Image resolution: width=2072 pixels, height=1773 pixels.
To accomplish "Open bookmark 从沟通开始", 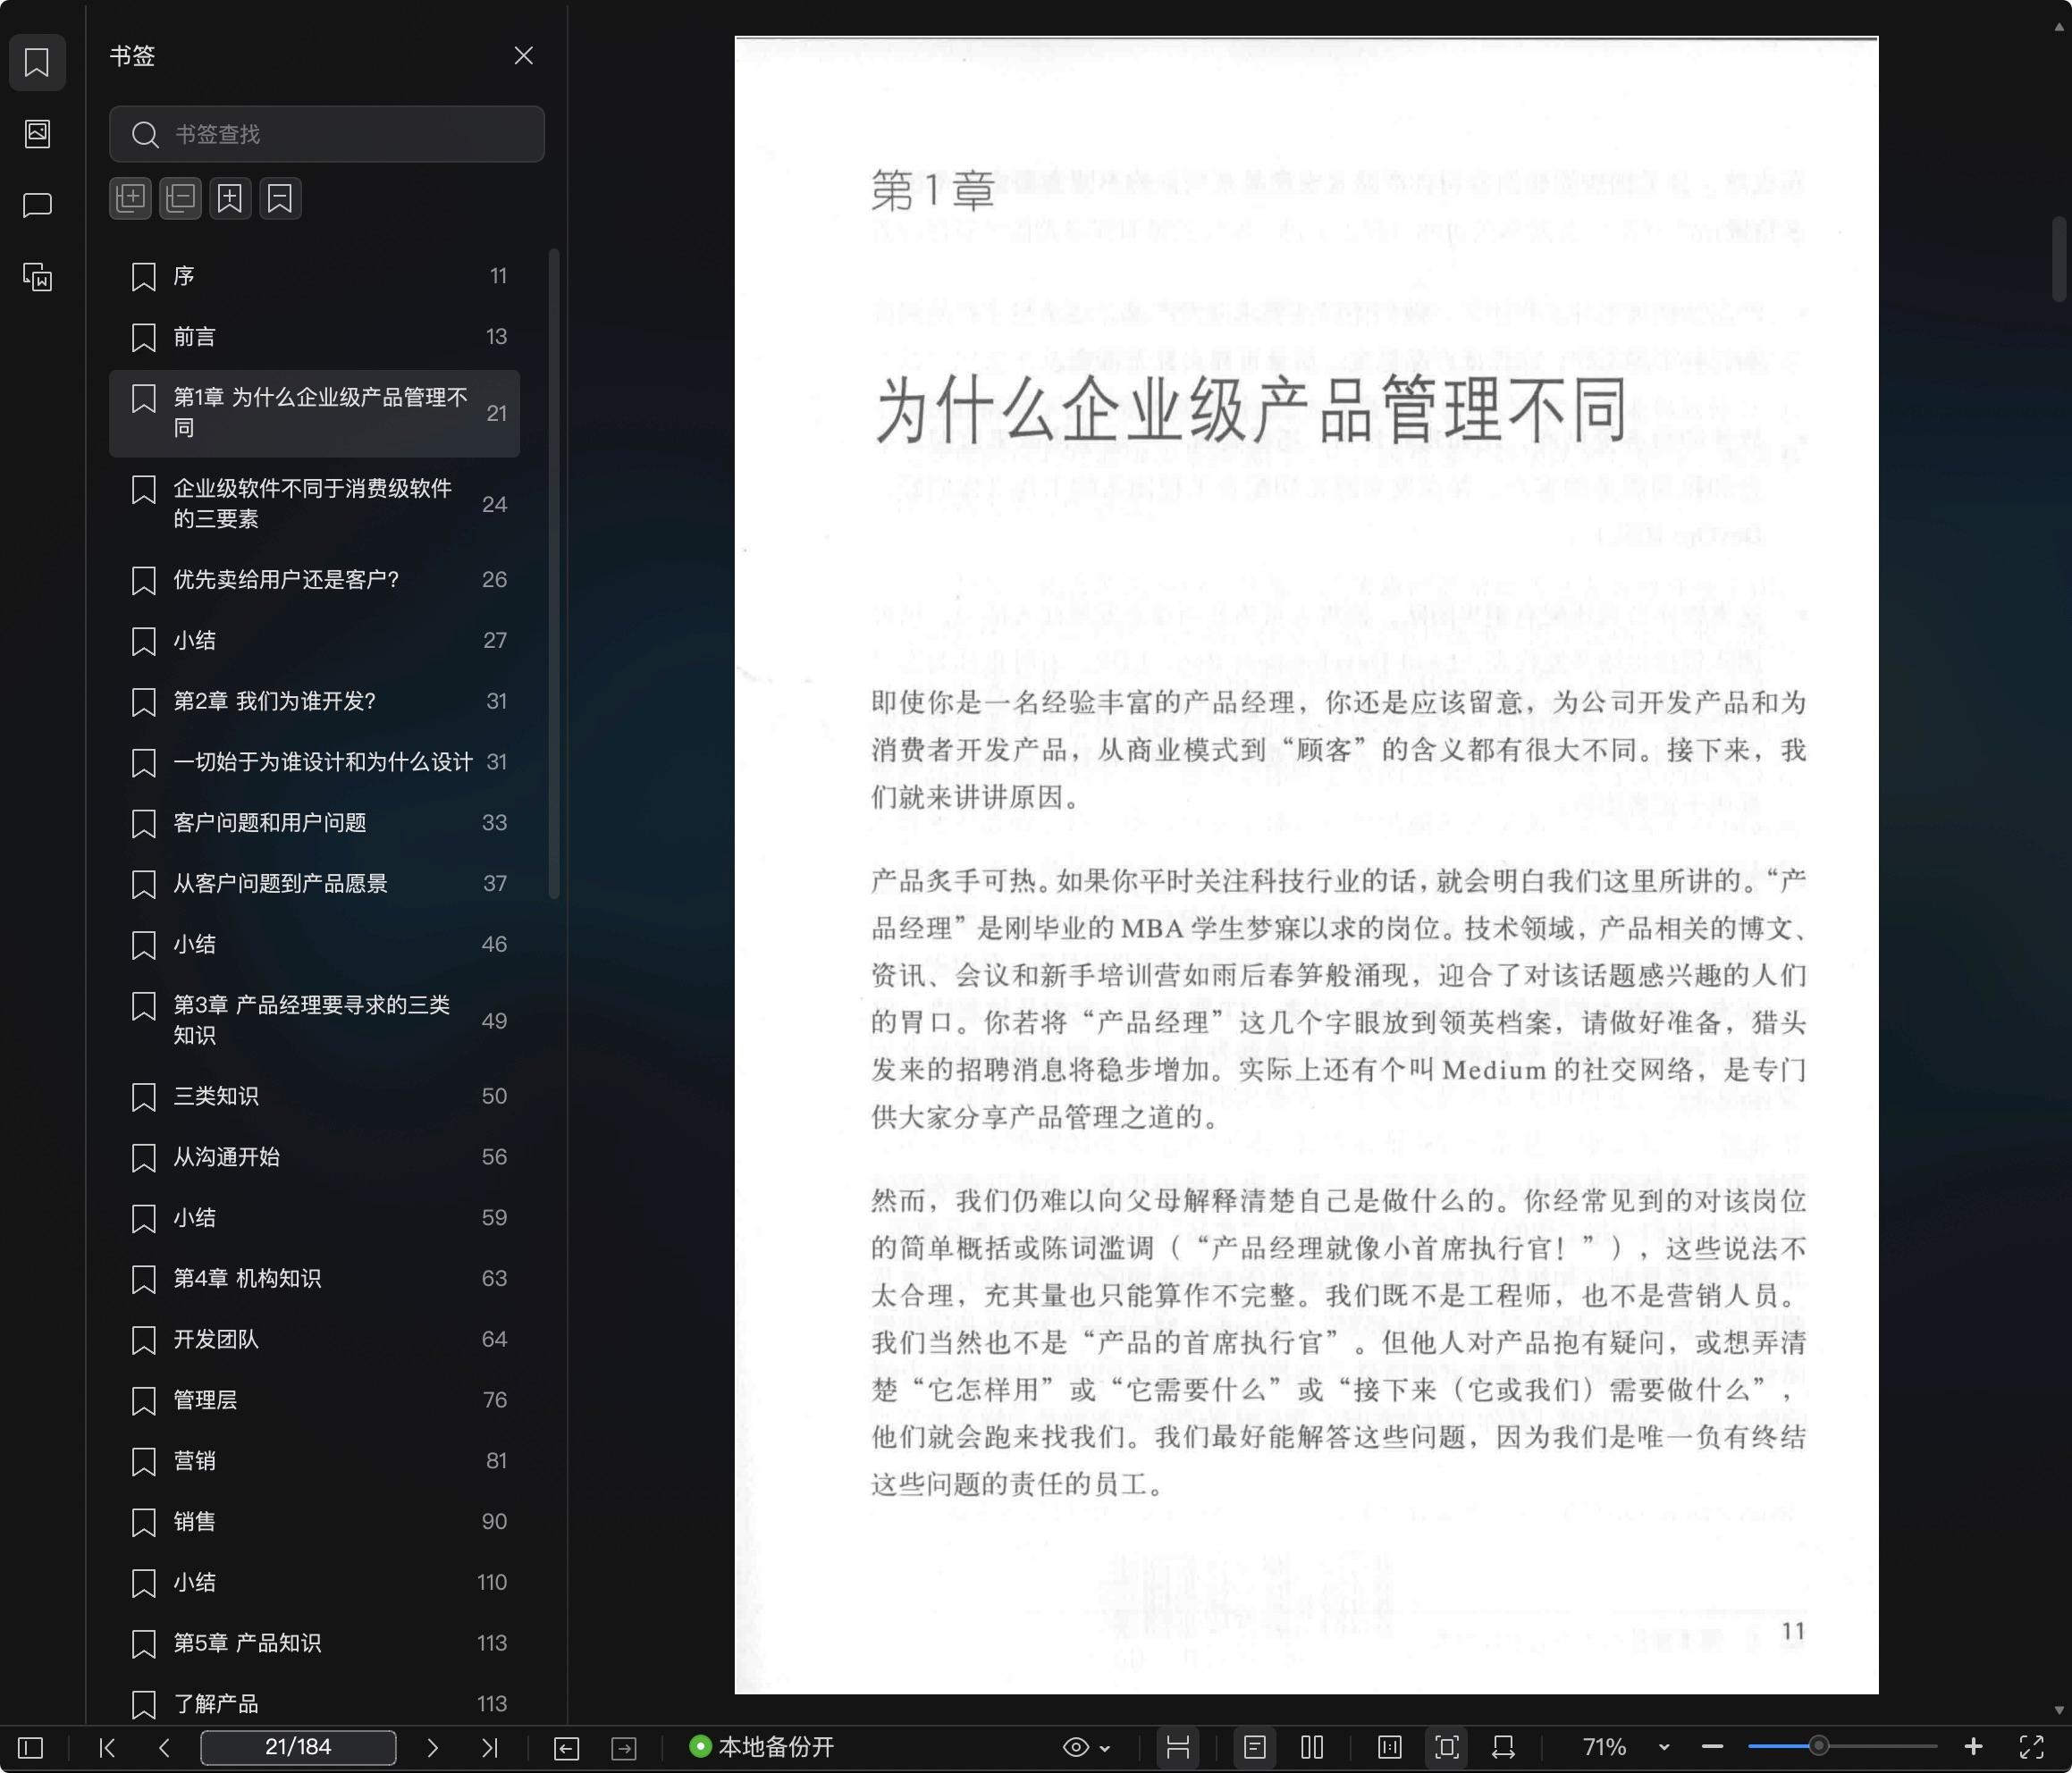I will tap(314, 1157).
